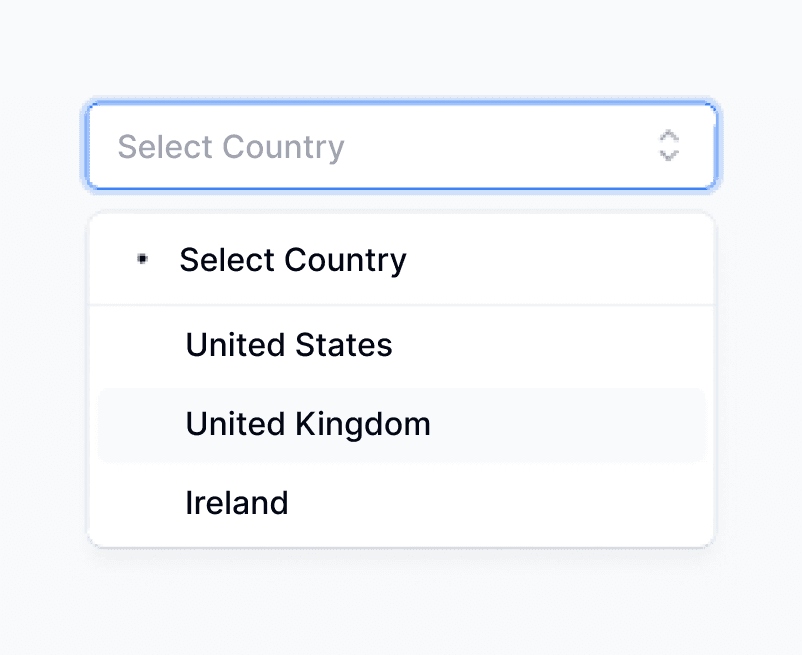802x655 pixels.
Task: Click the Select Country placeholder text
Action: click(231, 147)
